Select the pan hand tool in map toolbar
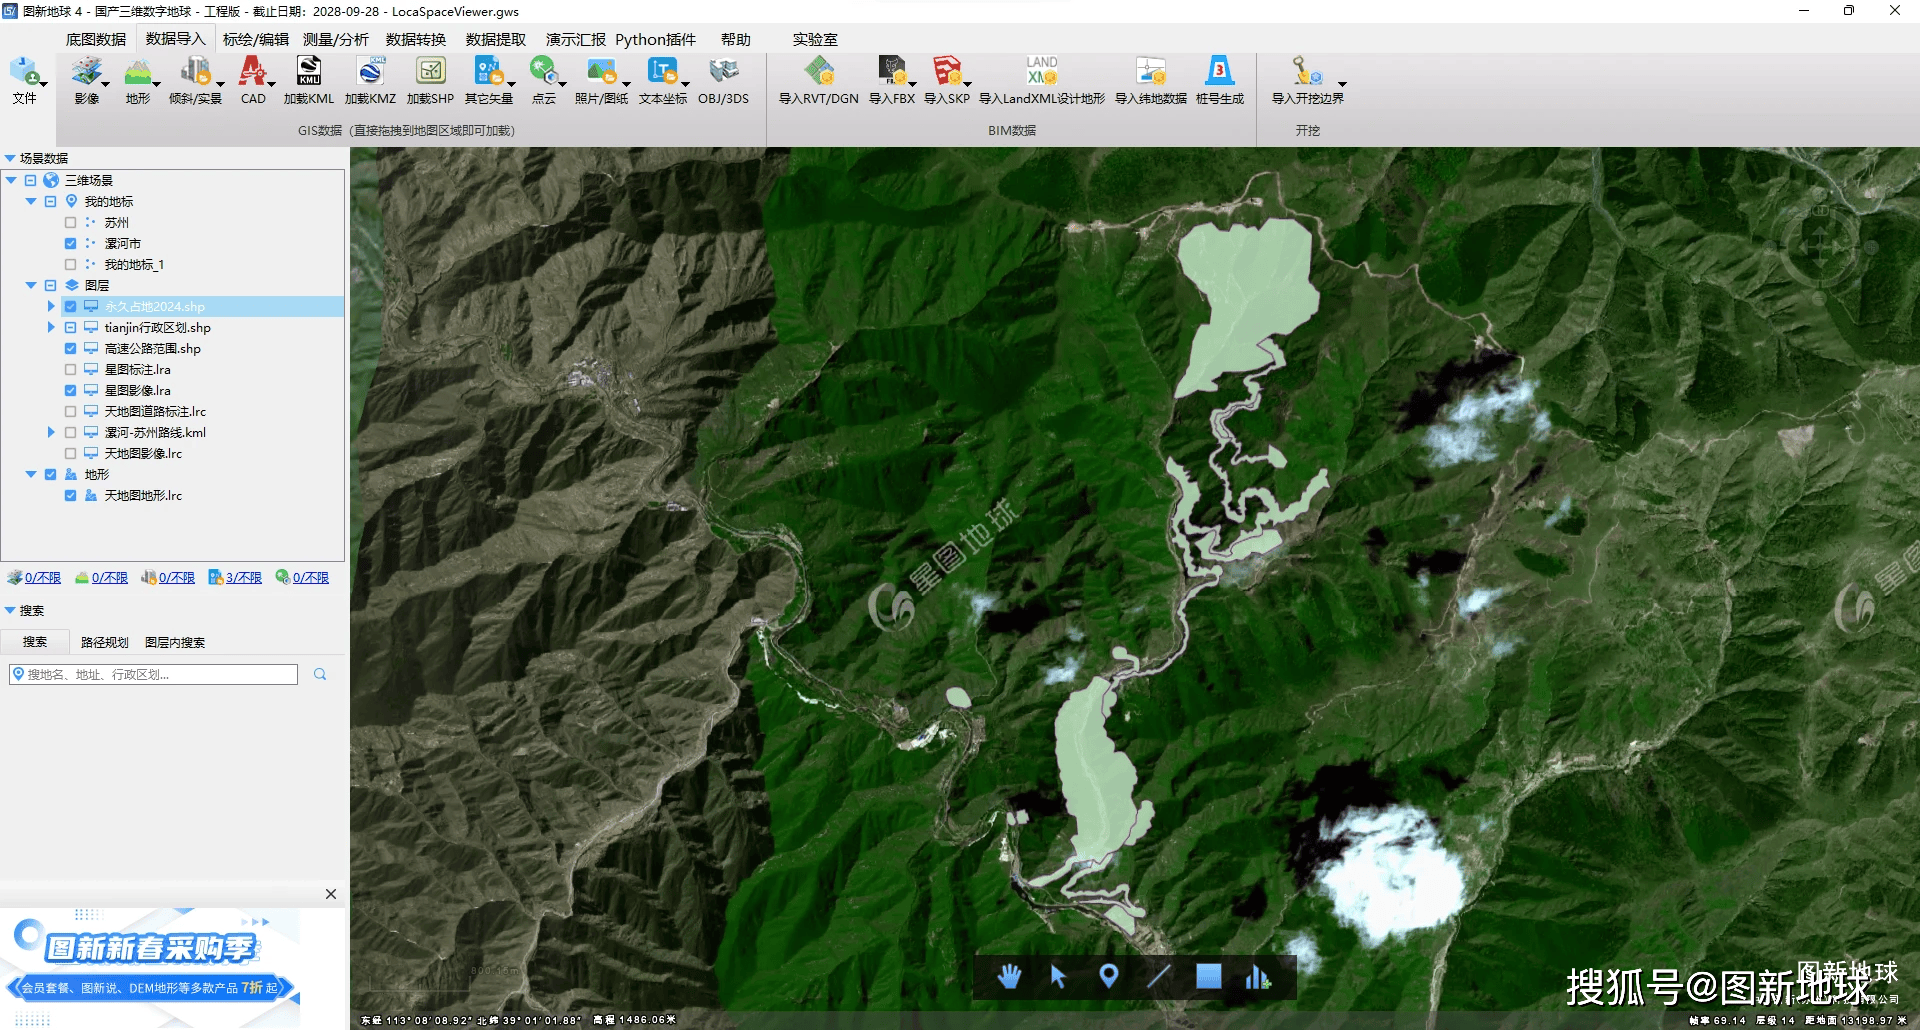The width and height of the screenshot is (1920, 1030). pos(1009,976)
